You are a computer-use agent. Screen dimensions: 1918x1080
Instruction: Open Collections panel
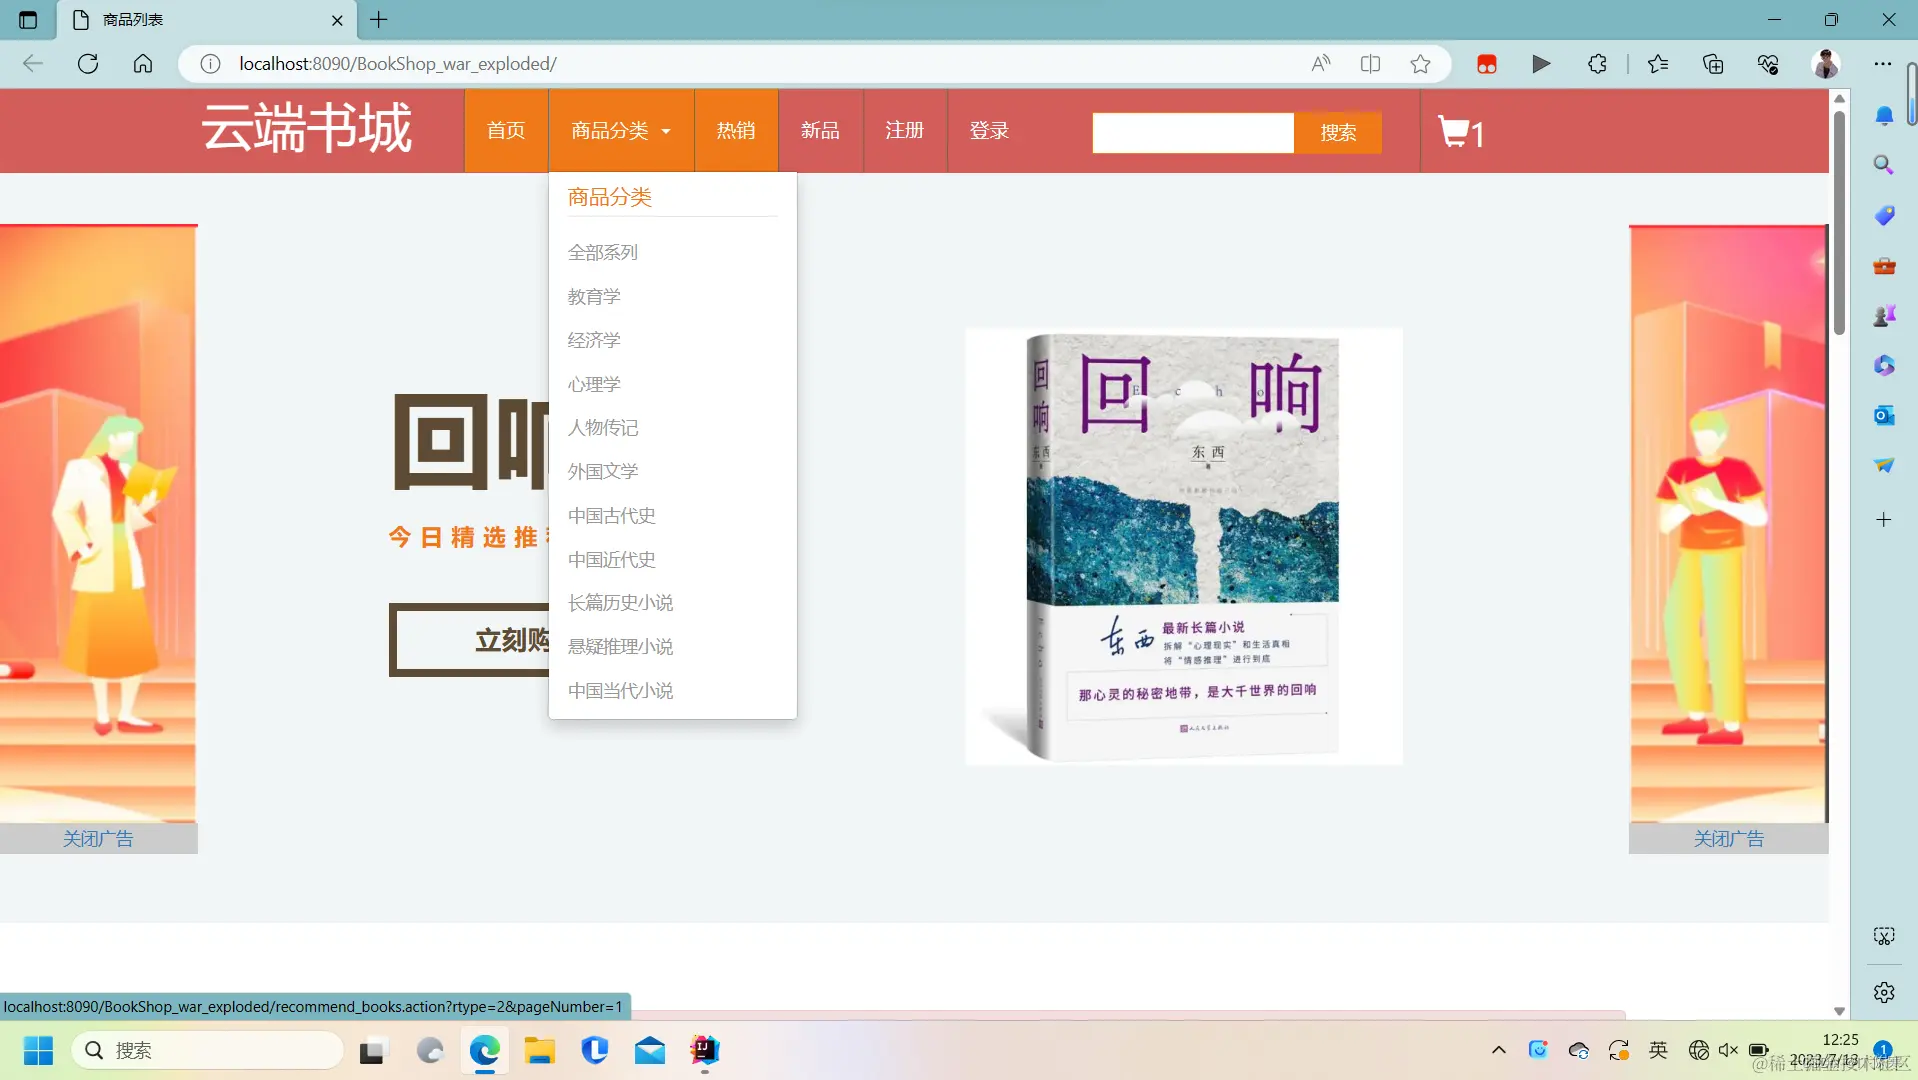1713,64
